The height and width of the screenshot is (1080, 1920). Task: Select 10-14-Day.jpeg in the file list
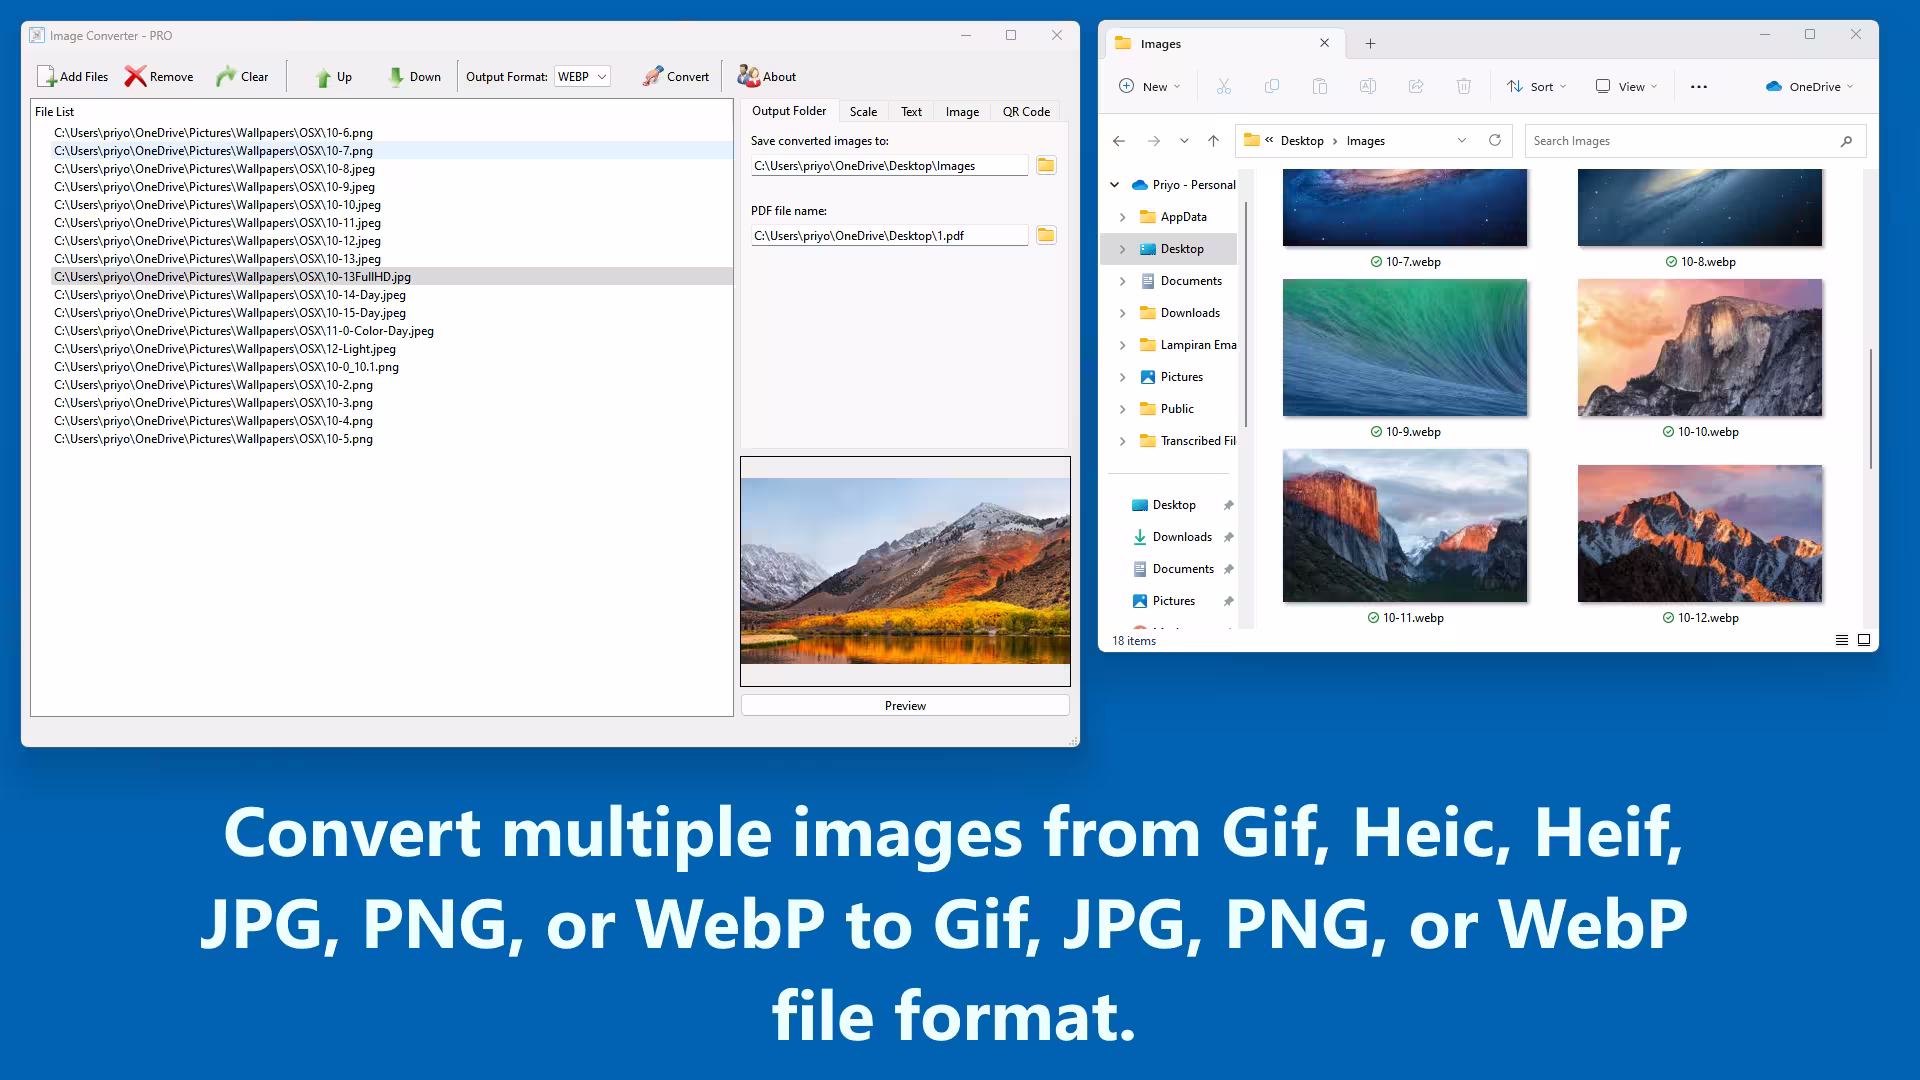392,295
